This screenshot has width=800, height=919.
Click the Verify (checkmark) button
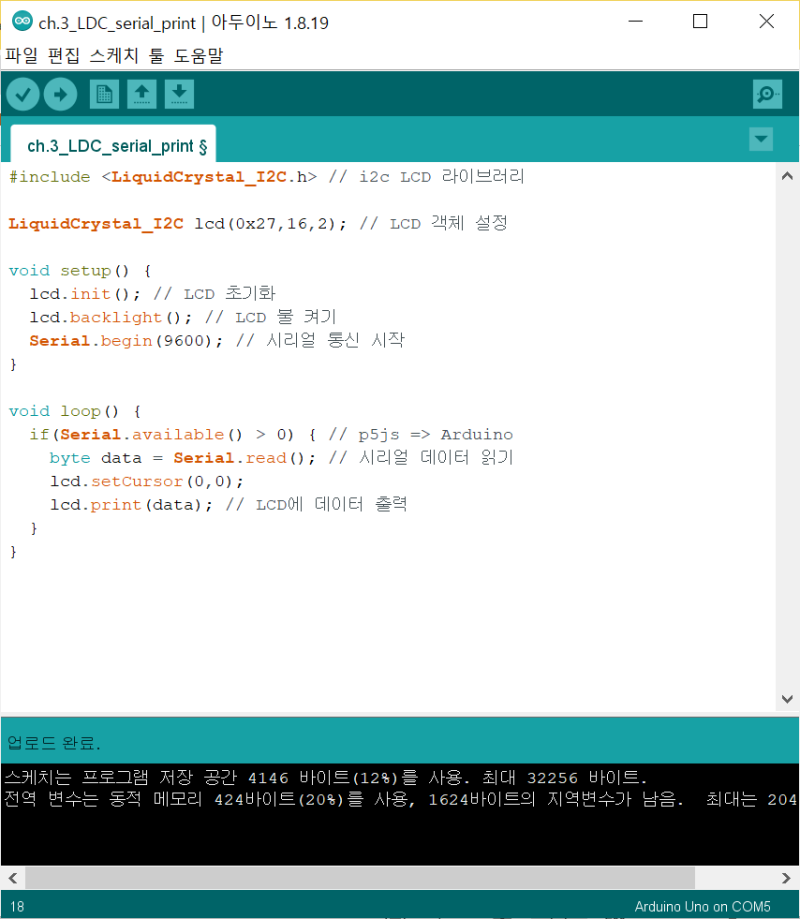(x=22, y=93)
